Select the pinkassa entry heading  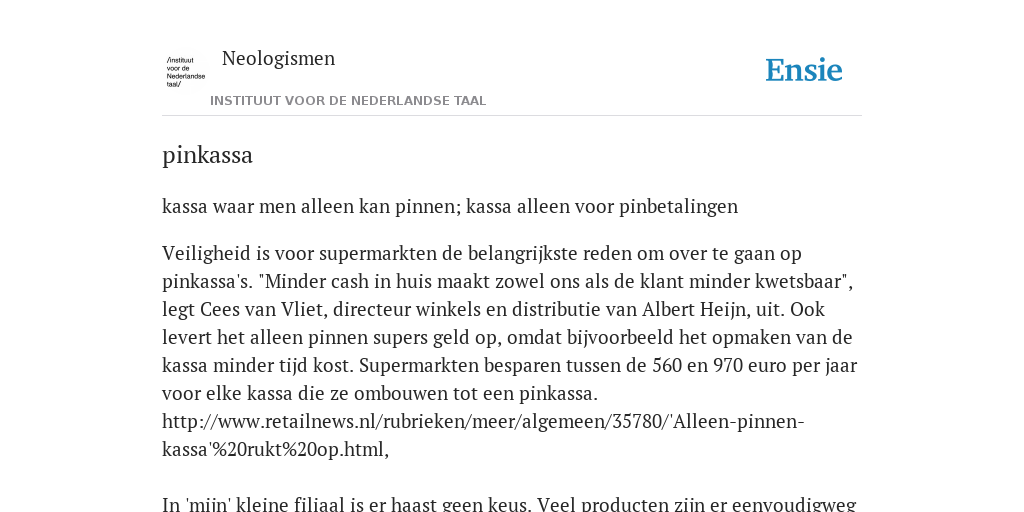pos(207,155)
